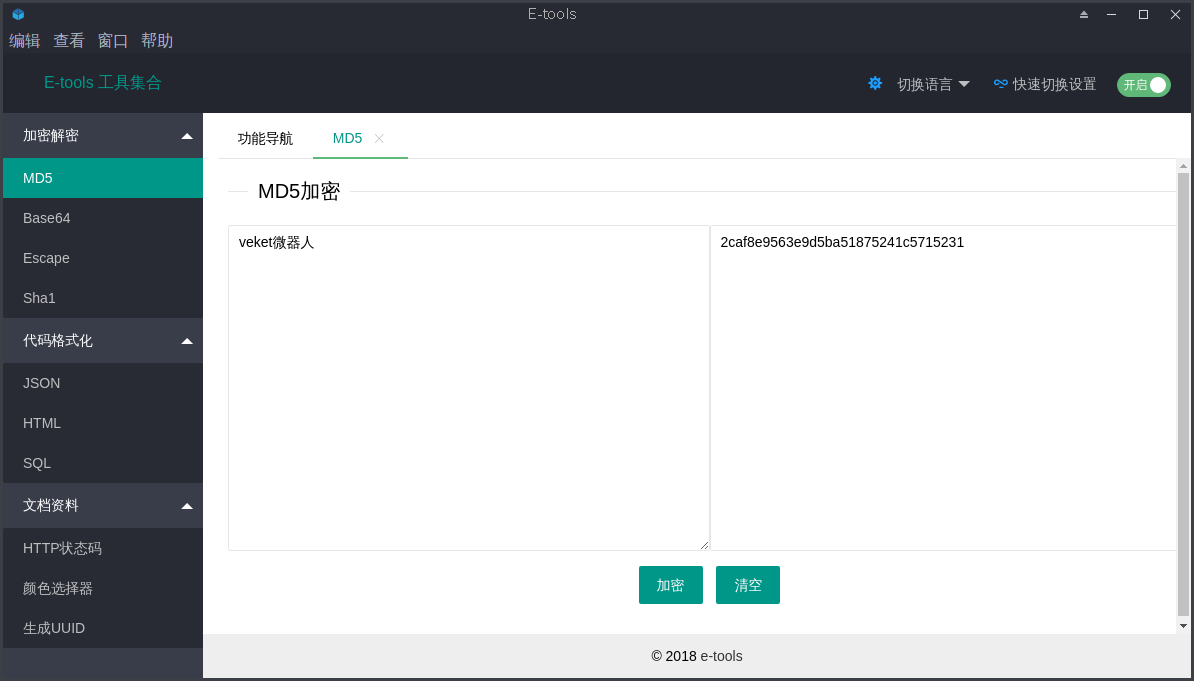Click the scrollbar up arrow
This screenshot has height=681, width=1194.
click(1183, 166)
